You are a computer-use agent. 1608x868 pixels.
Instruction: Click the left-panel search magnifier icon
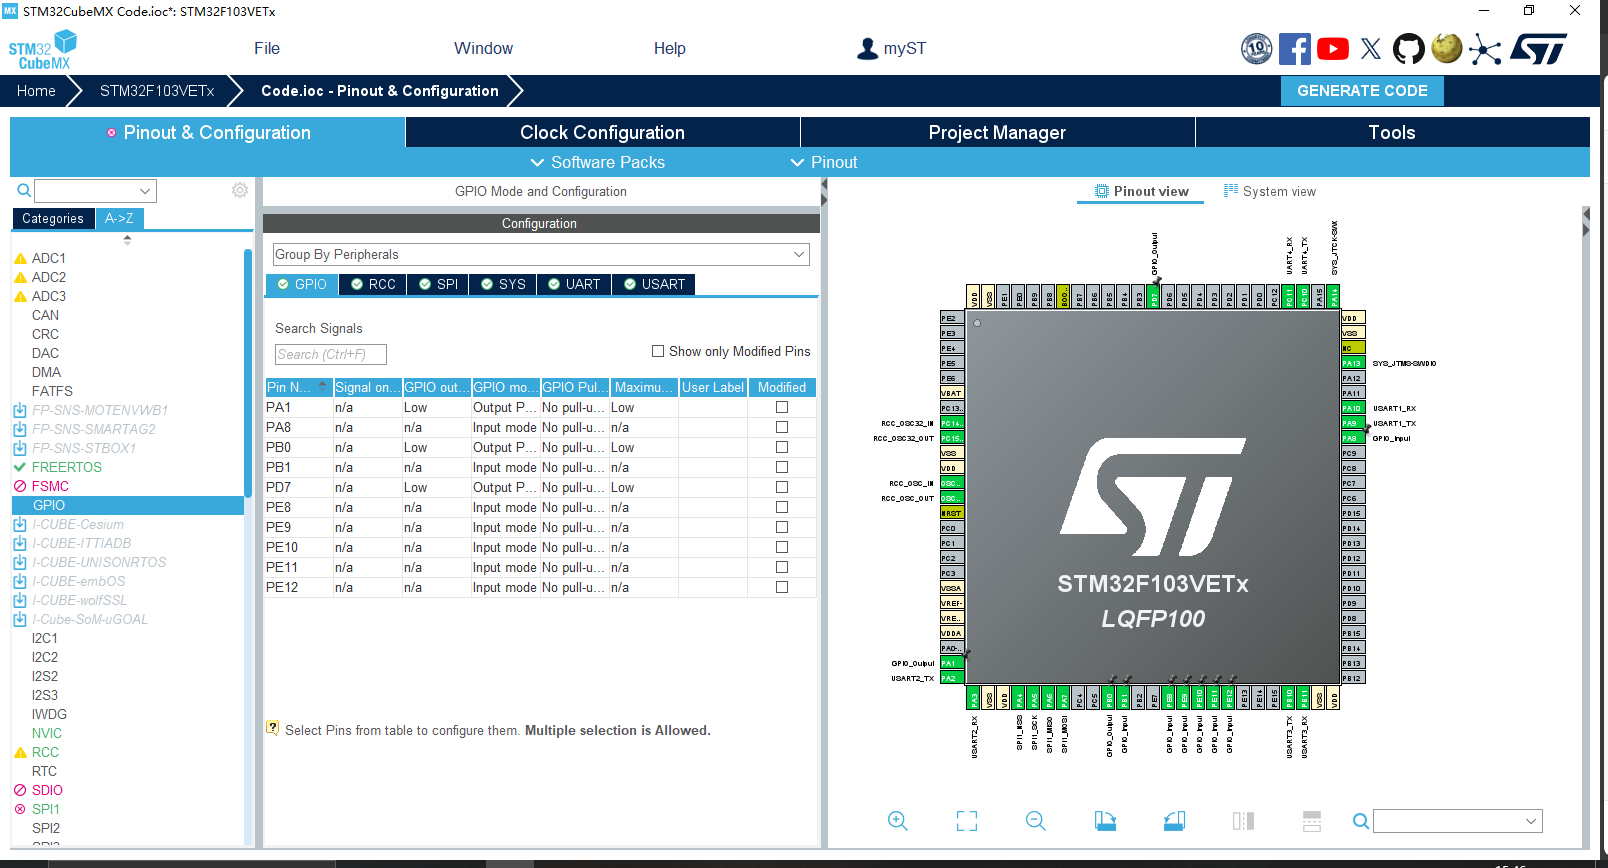(24, 190)
